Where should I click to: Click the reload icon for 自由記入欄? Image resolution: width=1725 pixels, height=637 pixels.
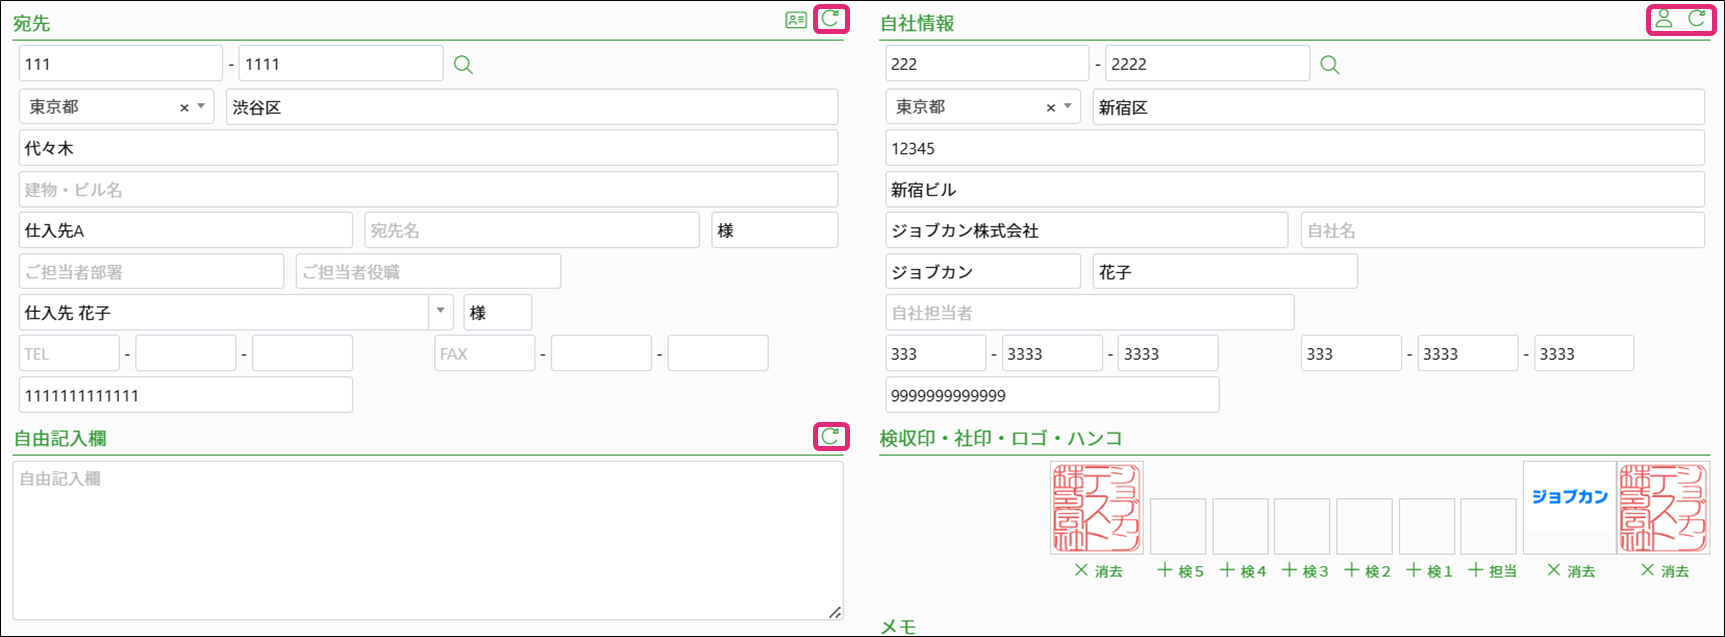tap(830, 437)
